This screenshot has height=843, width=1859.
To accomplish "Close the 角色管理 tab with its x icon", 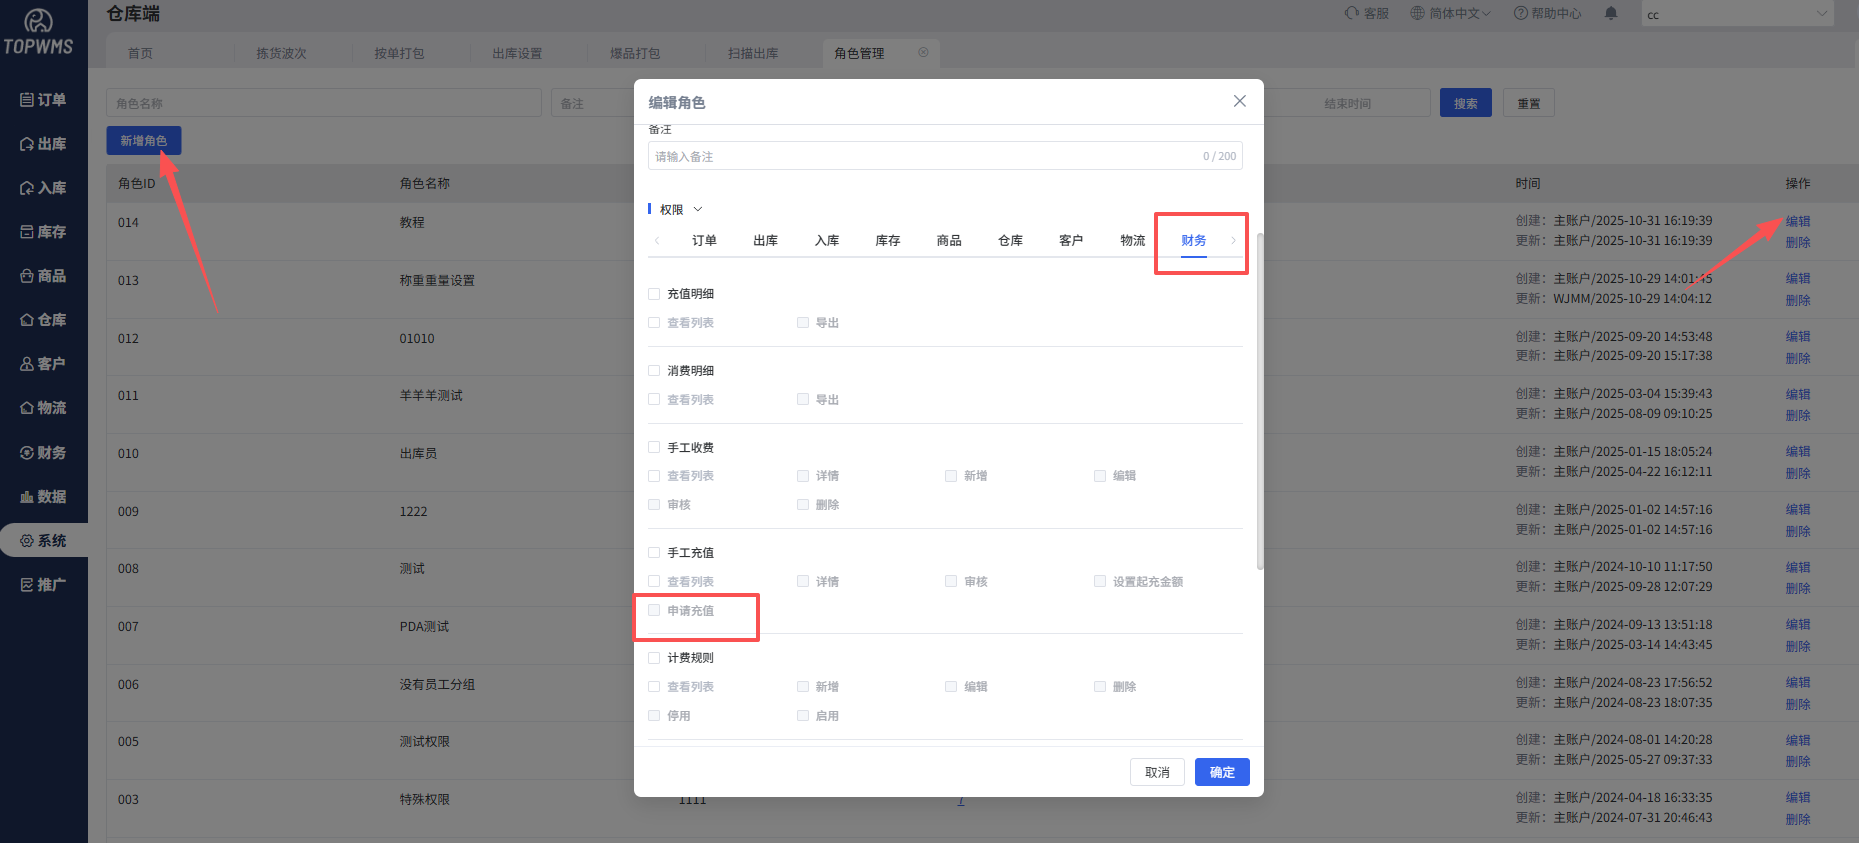I will pos(923,52).
